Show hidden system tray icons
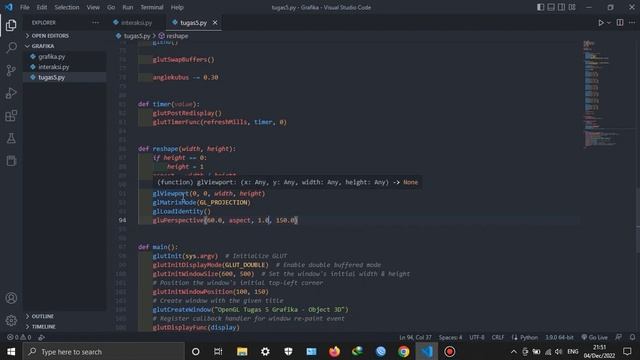Image resolution: width=640 pixels, height=360 pixels. coord(513,352)
